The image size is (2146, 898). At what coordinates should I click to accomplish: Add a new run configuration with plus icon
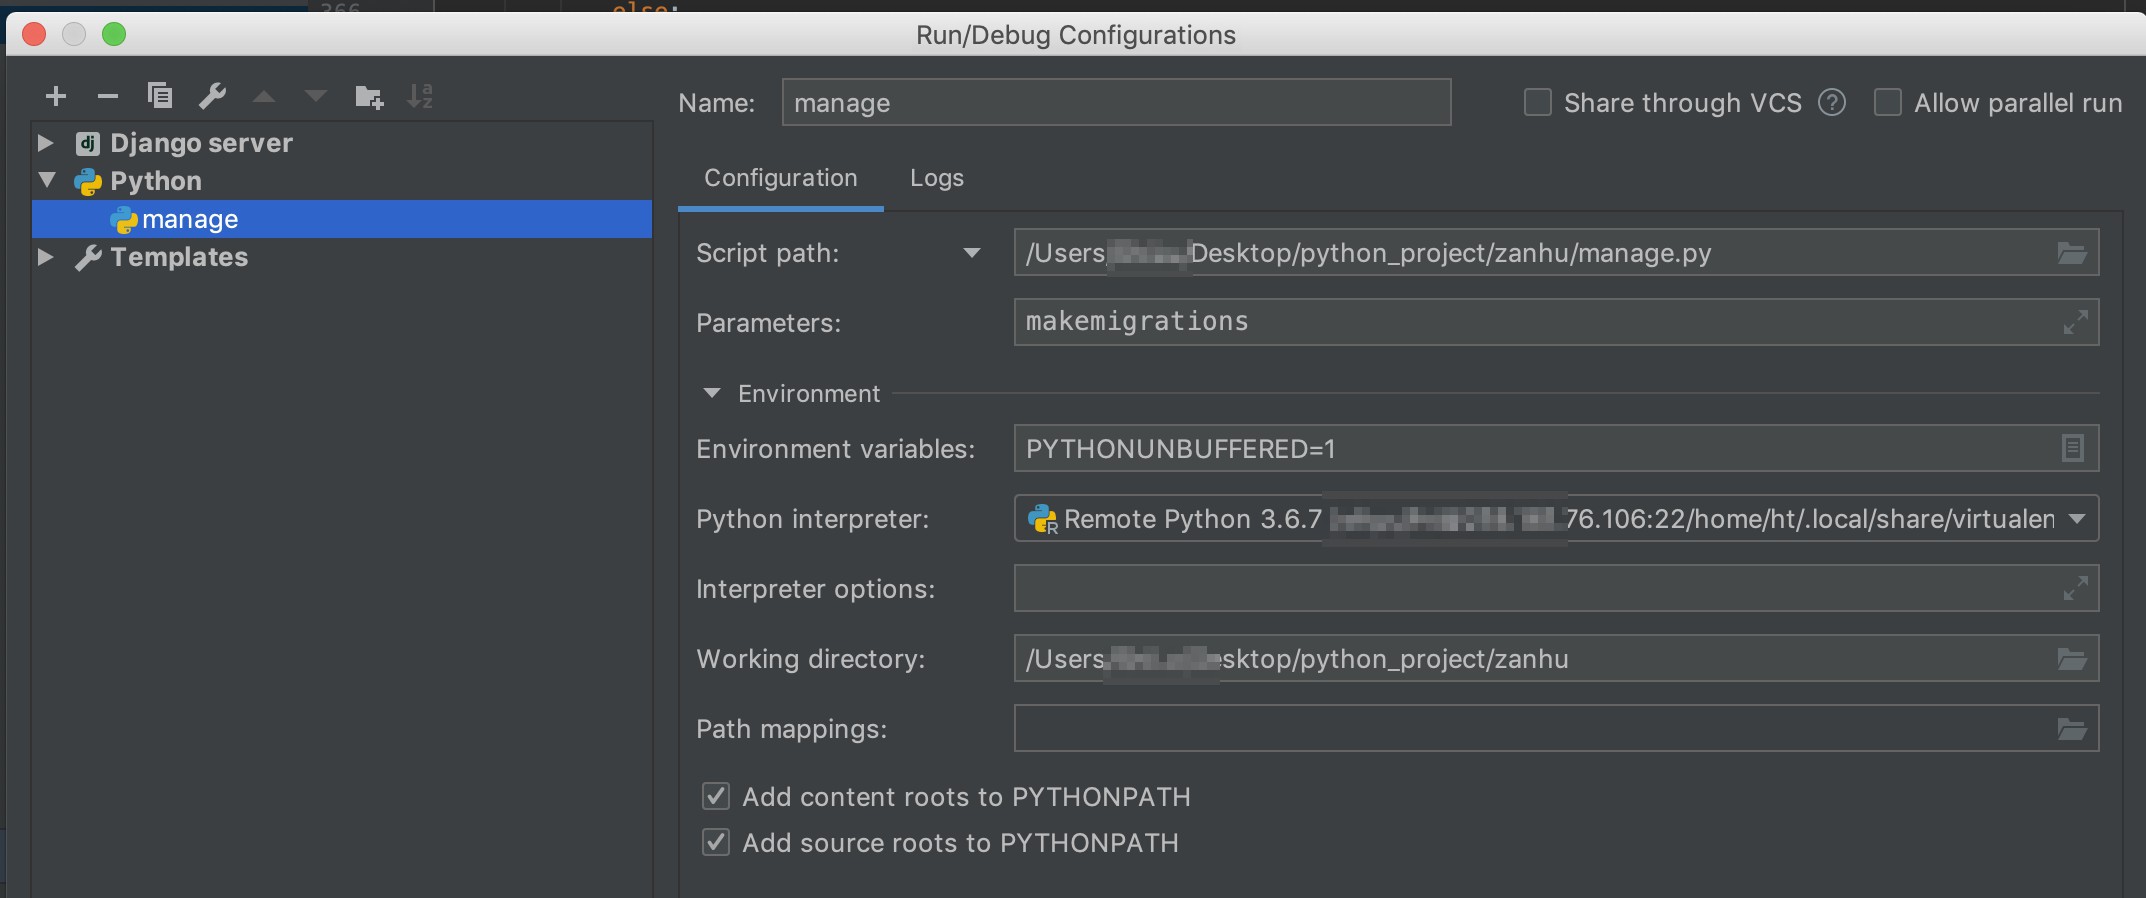click(56, 96)
